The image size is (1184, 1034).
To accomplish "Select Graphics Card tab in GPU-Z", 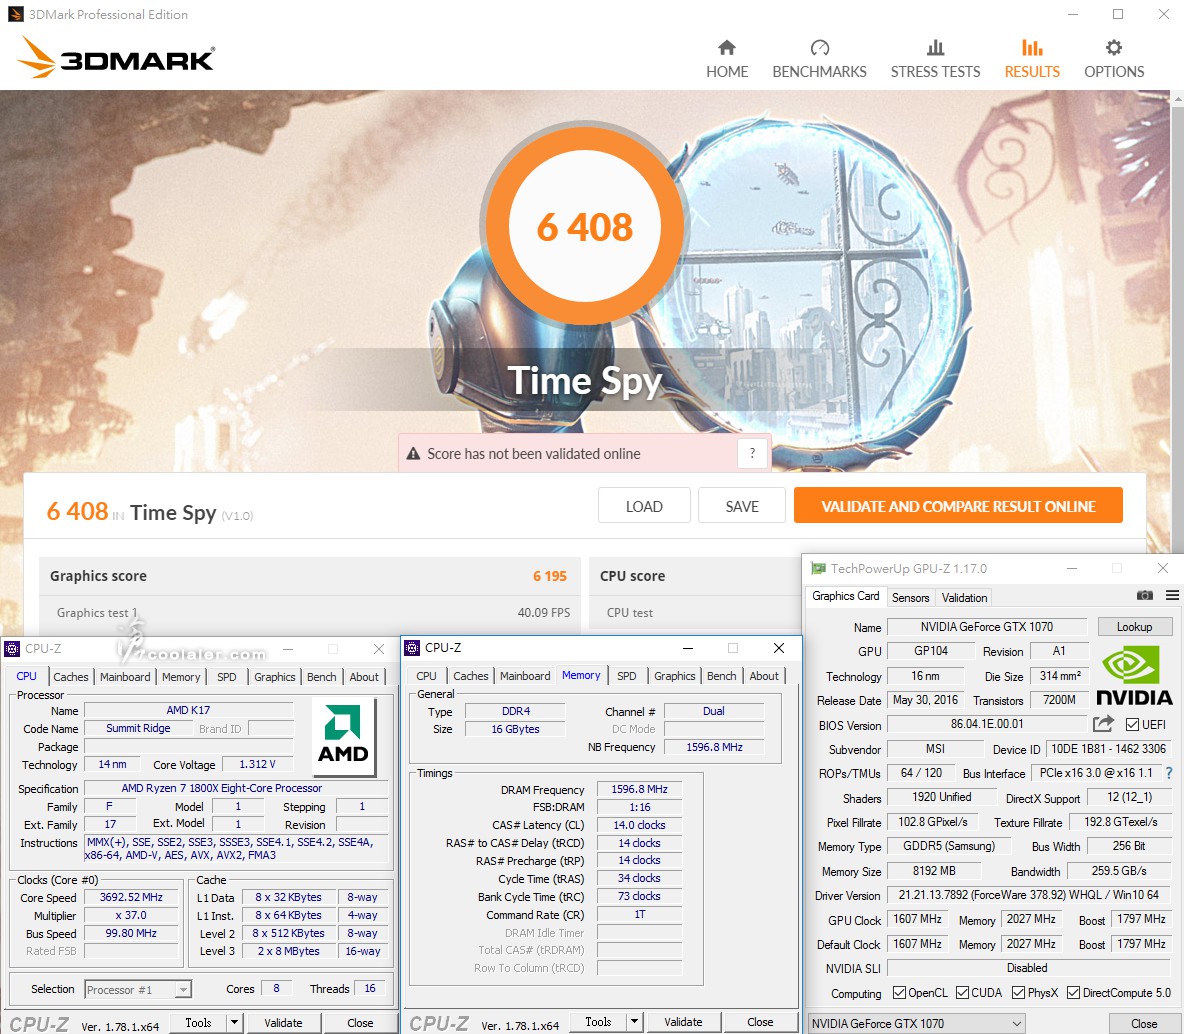I will click(846, 596).
